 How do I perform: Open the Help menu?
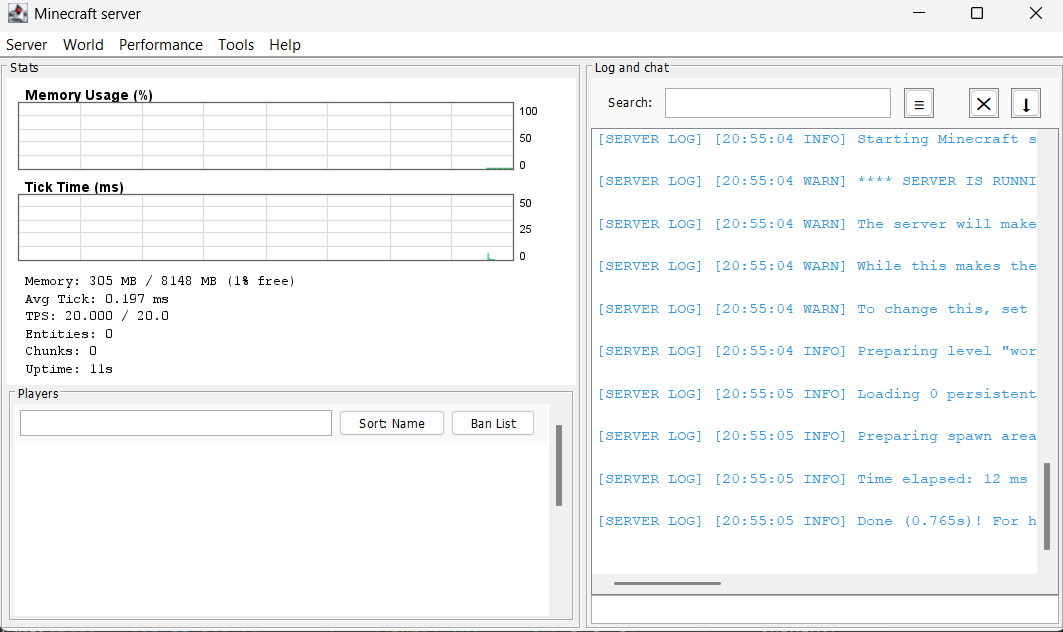[x=285, y=45]
